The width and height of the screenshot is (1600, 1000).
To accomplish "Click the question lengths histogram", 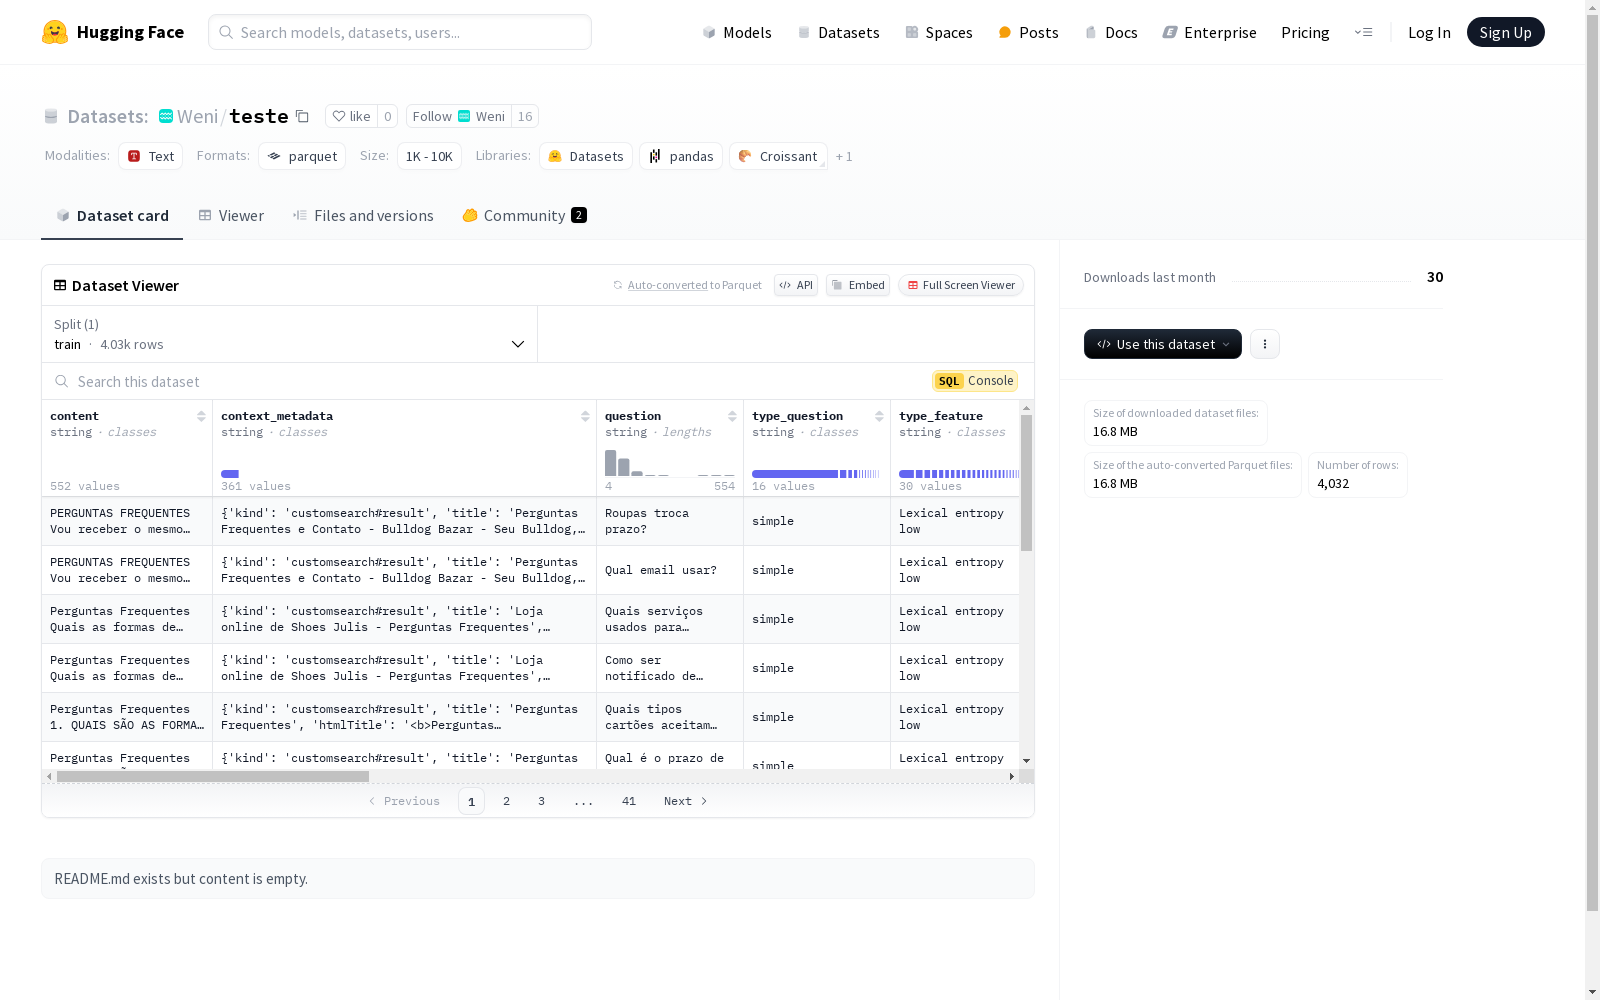I will coord(670,462).
